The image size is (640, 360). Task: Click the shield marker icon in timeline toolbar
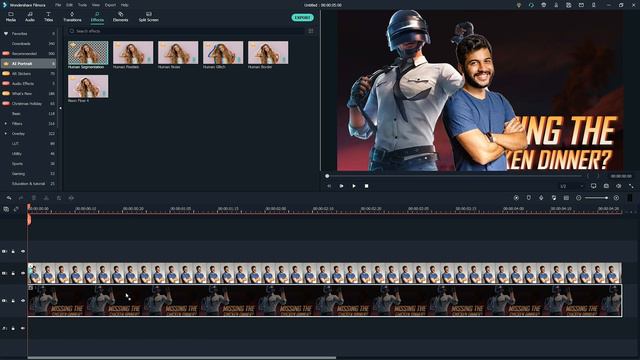pyautogui.click(x=529, y=198)
